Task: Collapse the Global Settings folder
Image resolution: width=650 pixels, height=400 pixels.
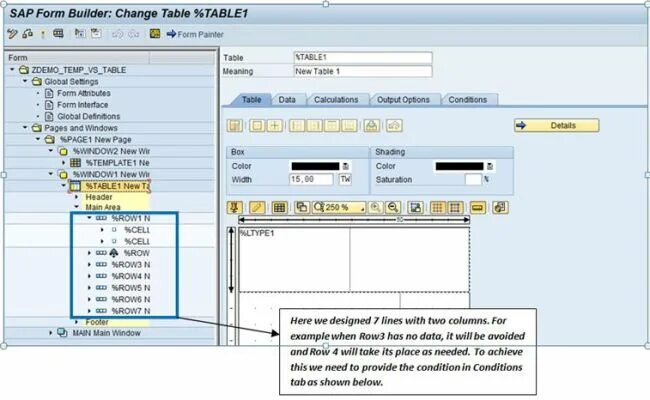Action: point(25,81)
